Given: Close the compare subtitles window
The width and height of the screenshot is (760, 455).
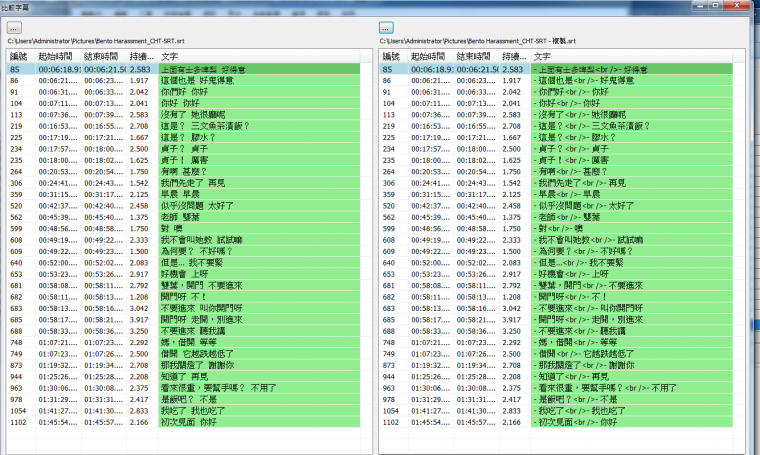Looking at the screenshot, I should [x=737, y=5].
